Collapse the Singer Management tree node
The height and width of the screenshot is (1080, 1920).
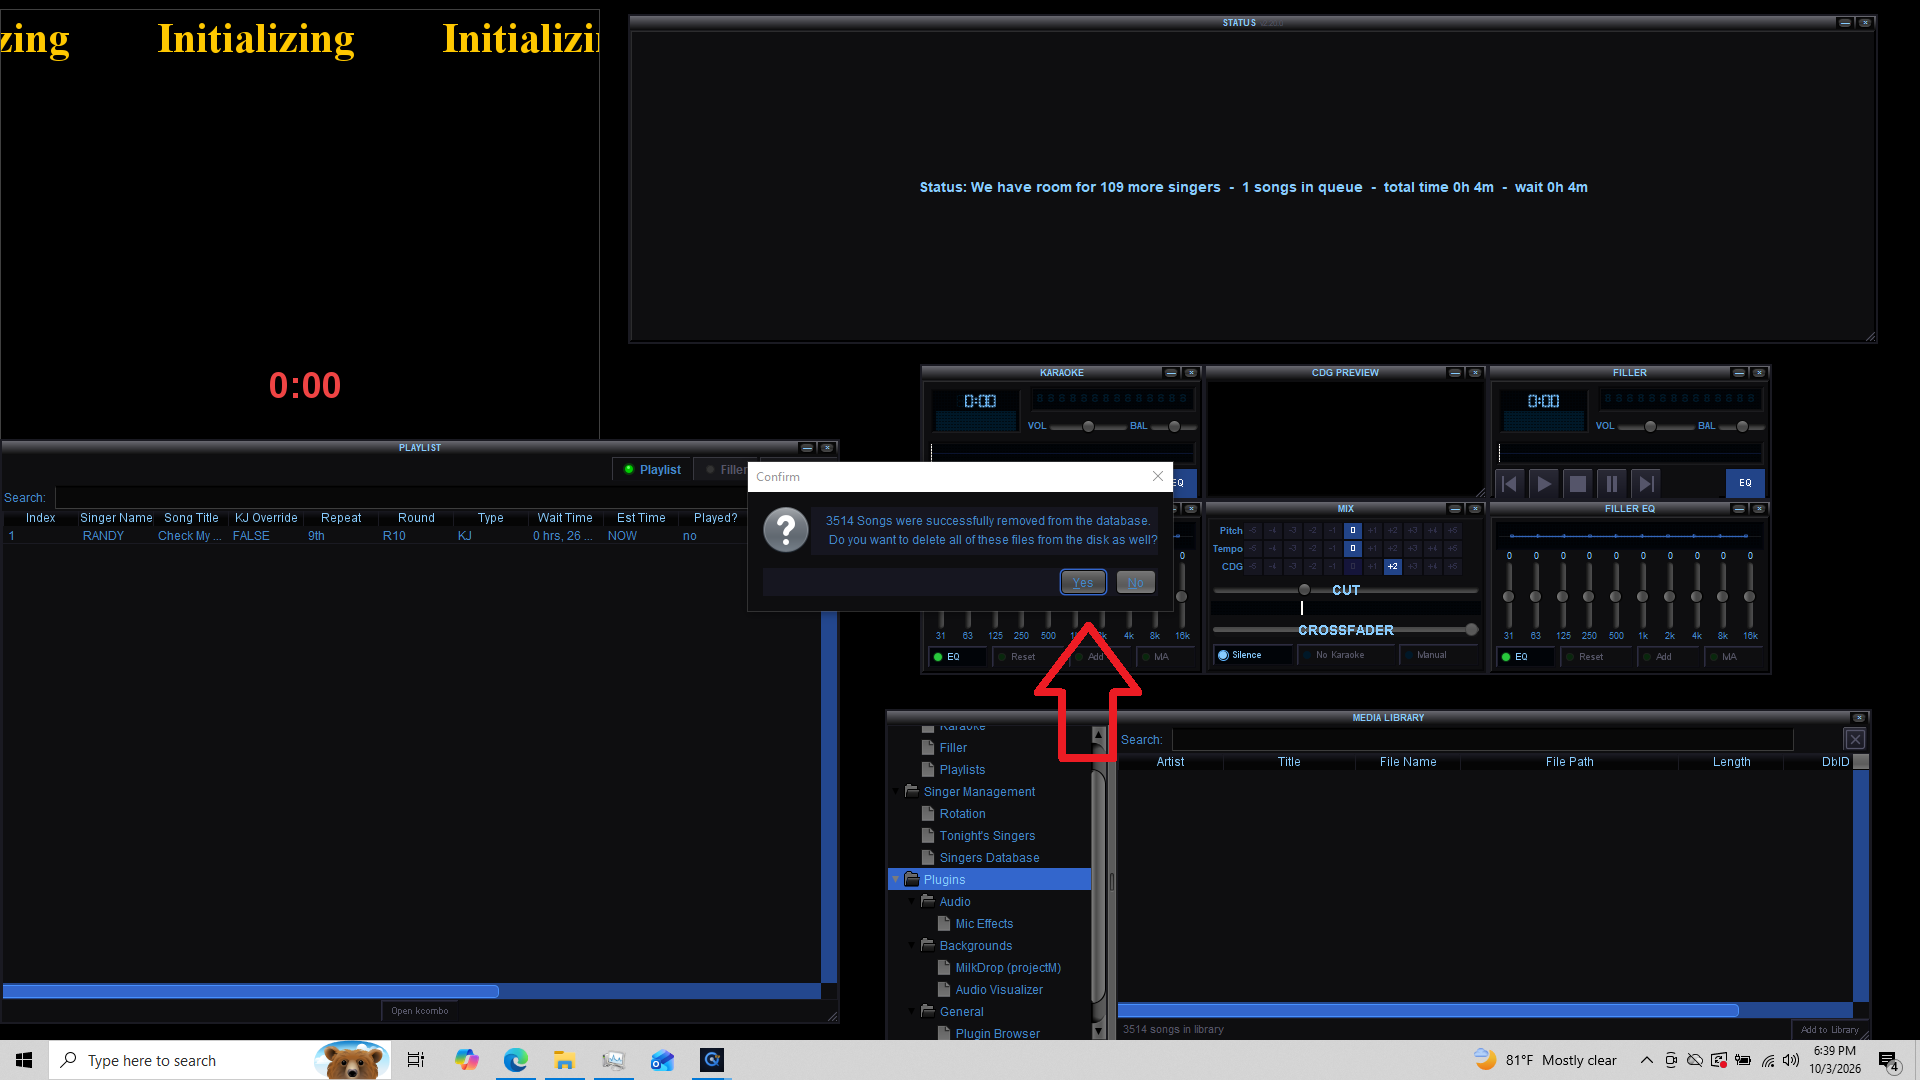[896, 792]
